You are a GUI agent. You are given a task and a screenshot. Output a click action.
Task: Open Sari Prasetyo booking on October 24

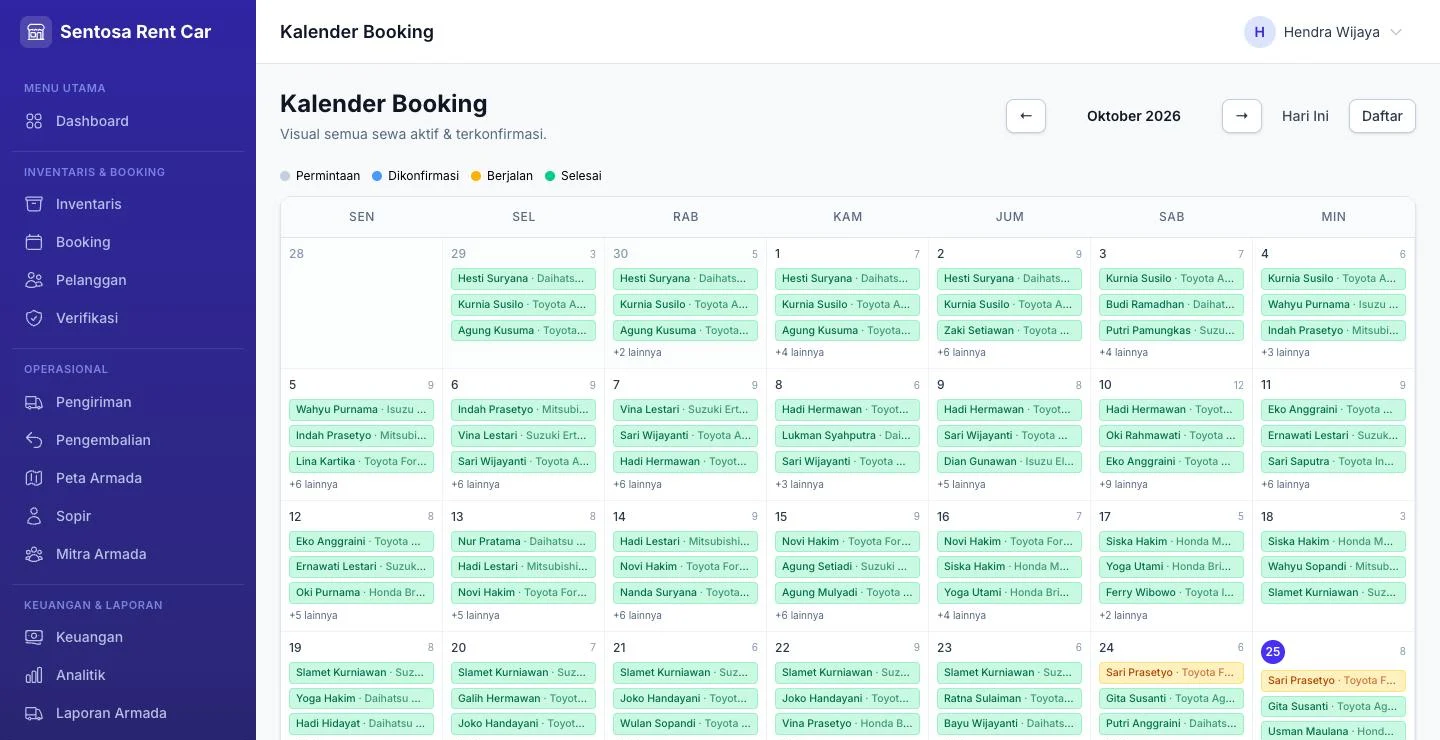1171,673
